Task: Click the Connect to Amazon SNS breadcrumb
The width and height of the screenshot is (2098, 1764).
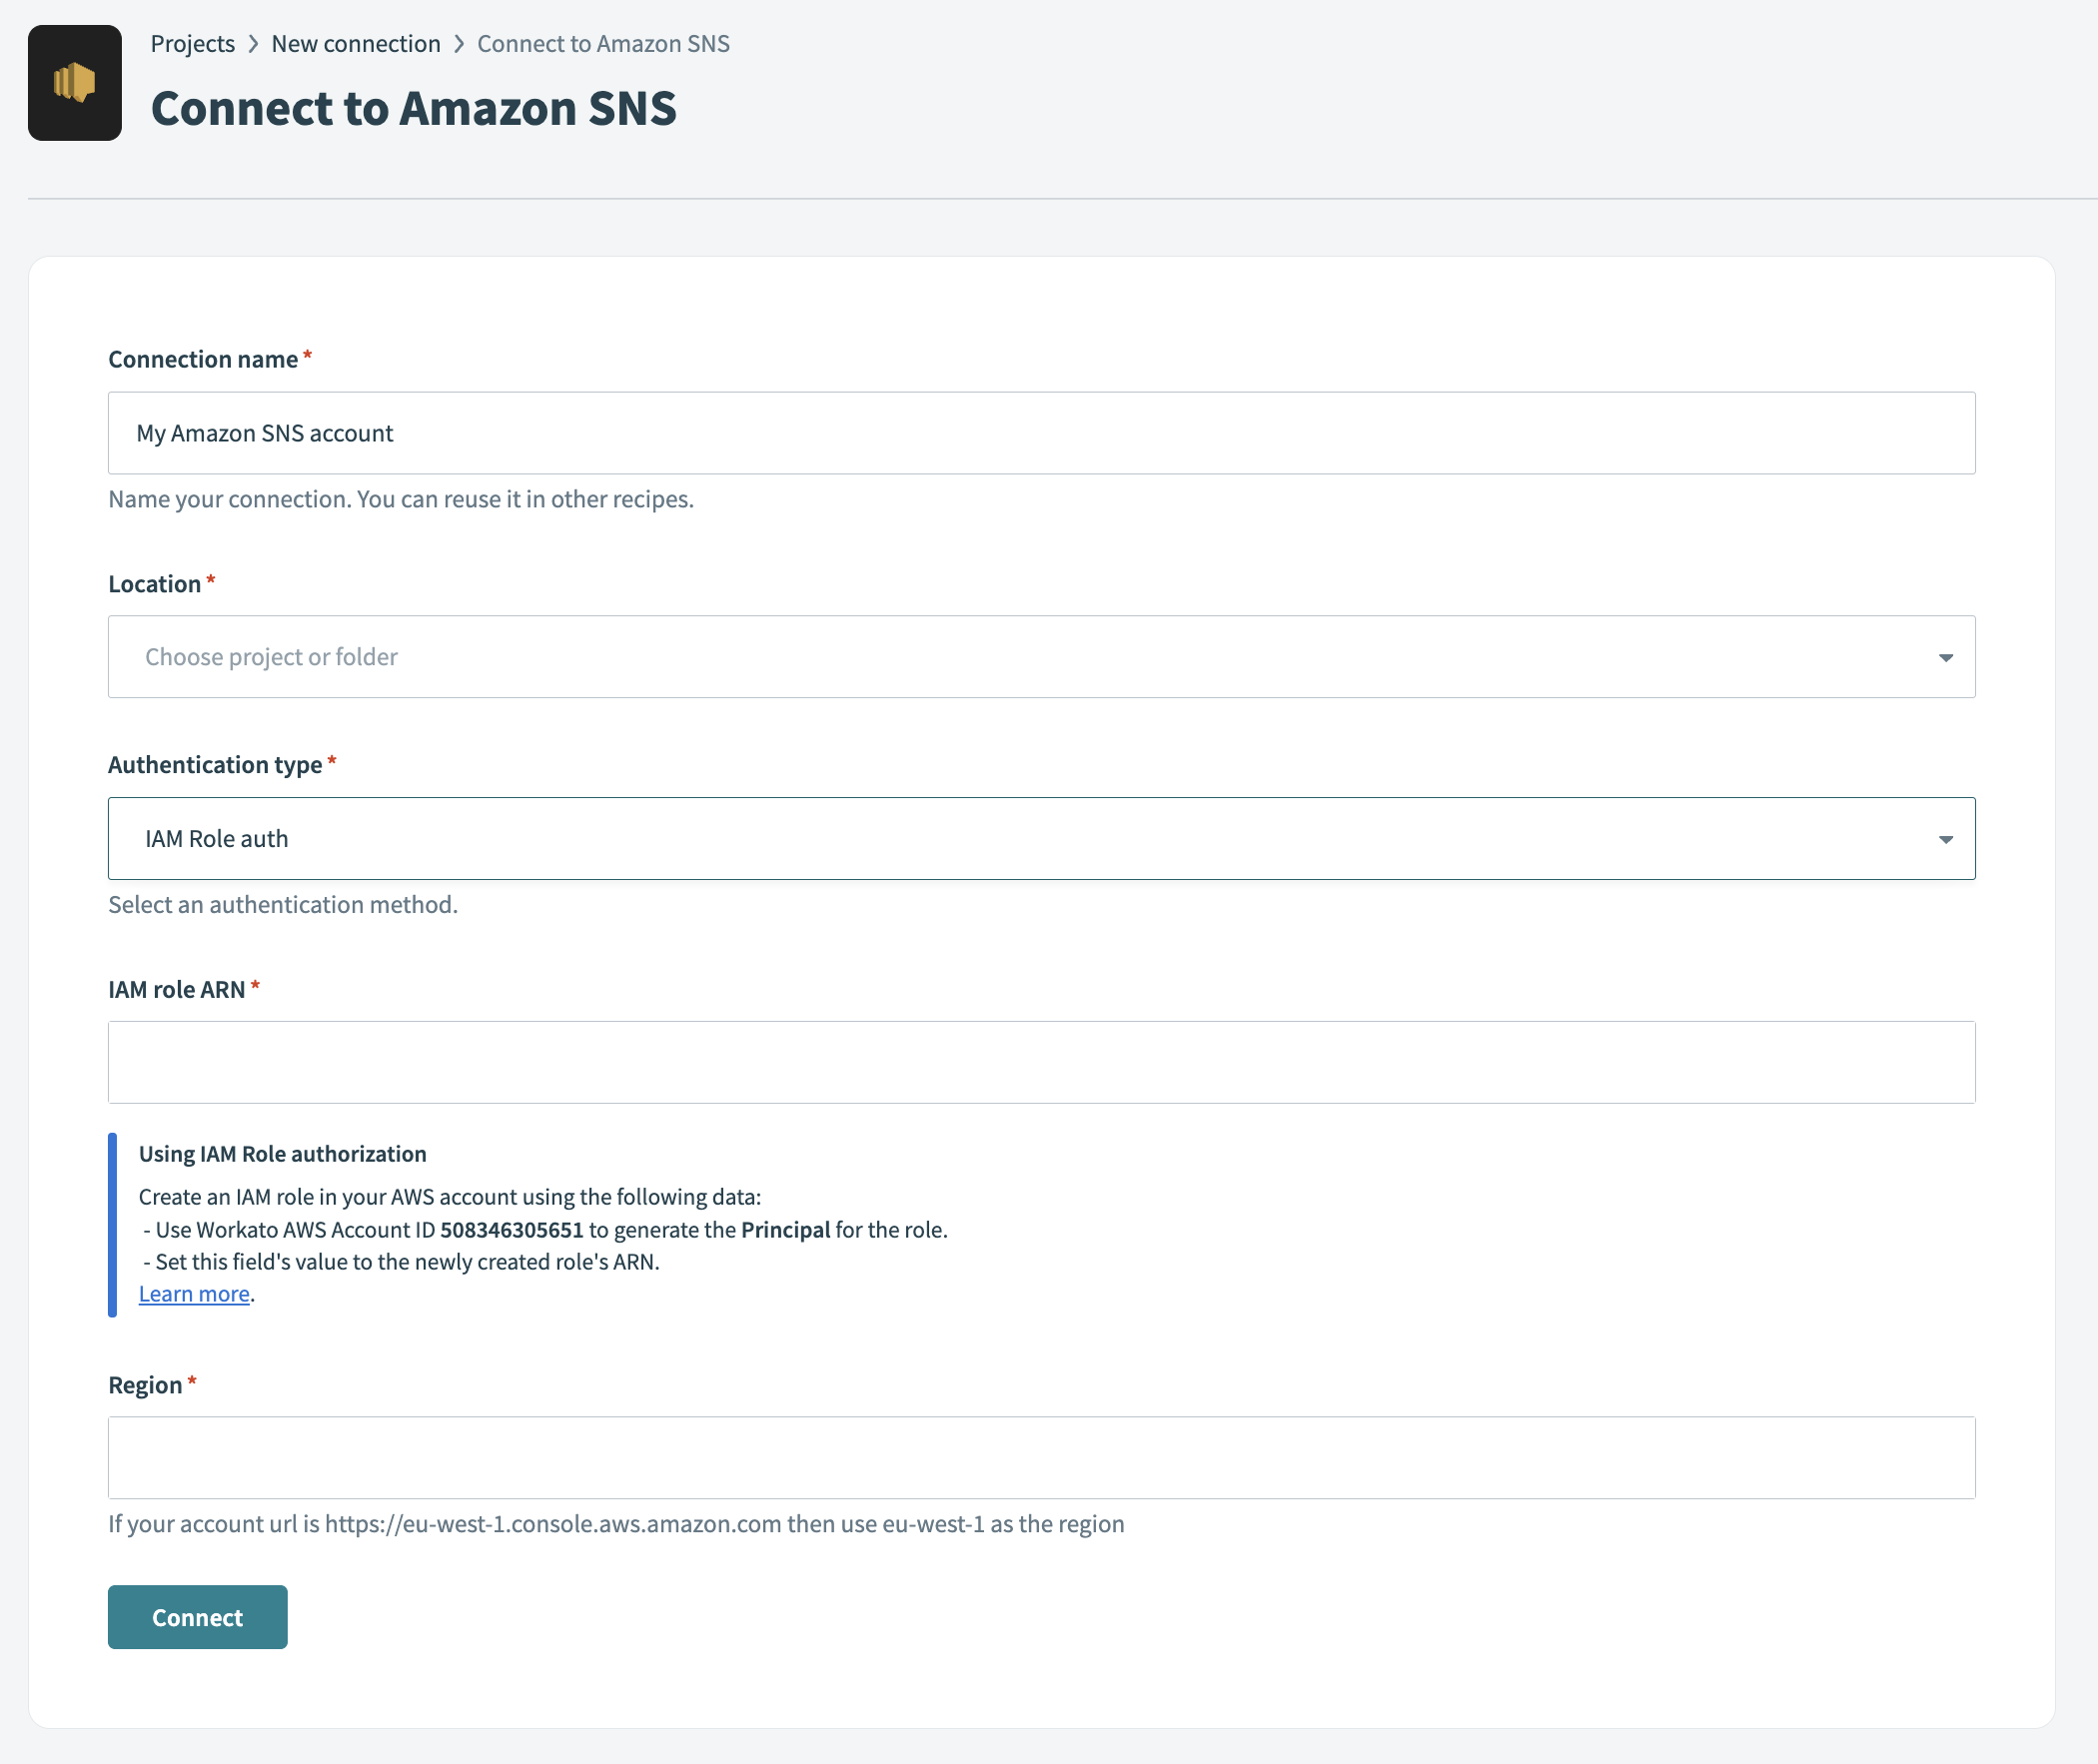Action: point(603,44)
